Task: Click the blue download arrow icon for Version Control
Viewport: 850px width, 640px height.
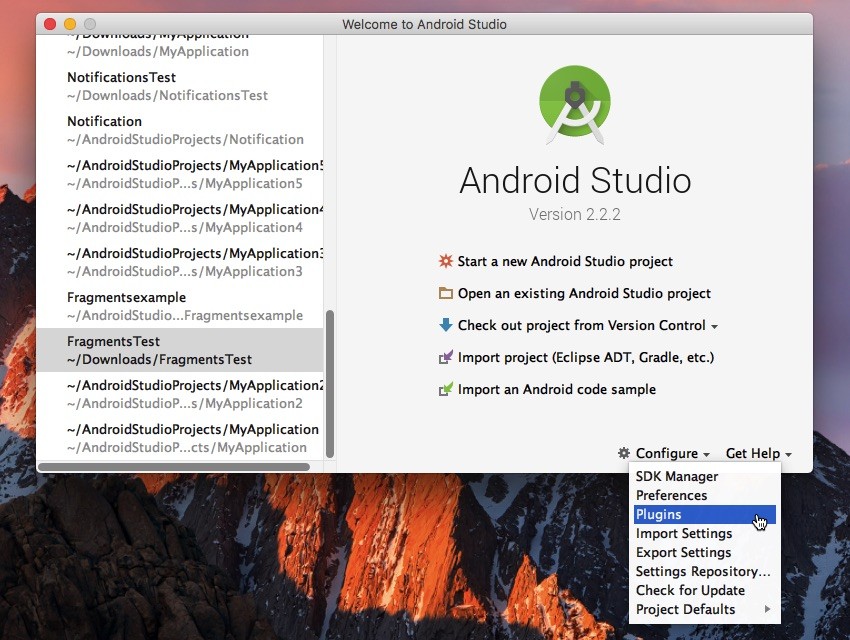Action: point(445,325)
